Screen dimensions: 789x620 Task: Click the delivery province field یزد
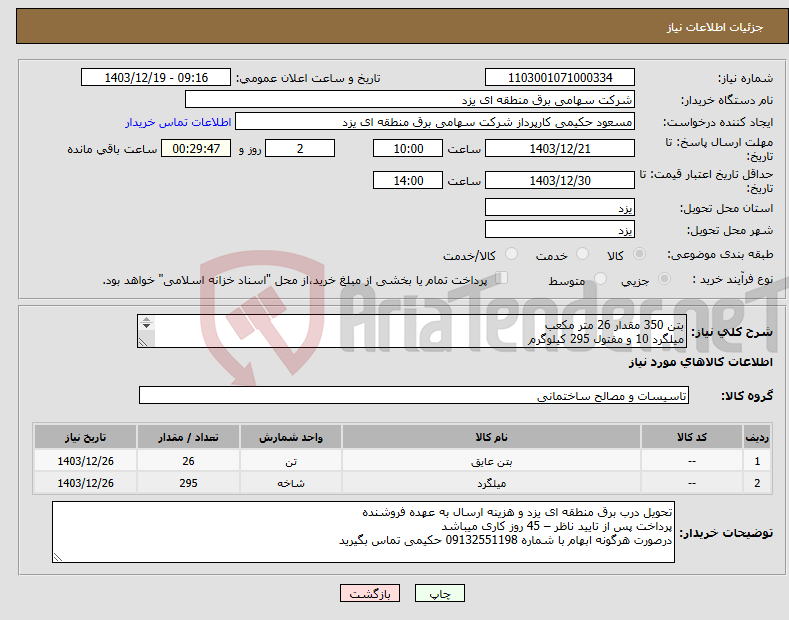click(560, 207)
